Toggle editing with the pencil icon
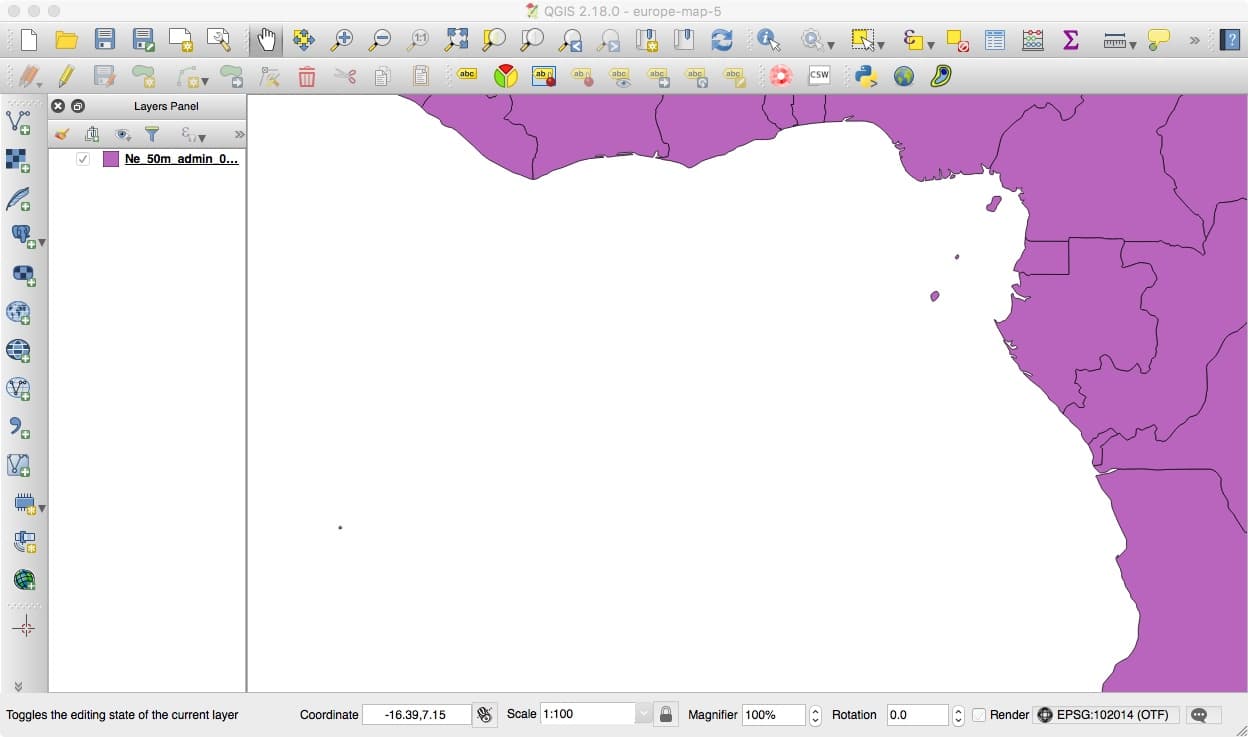 coord(65,75)
